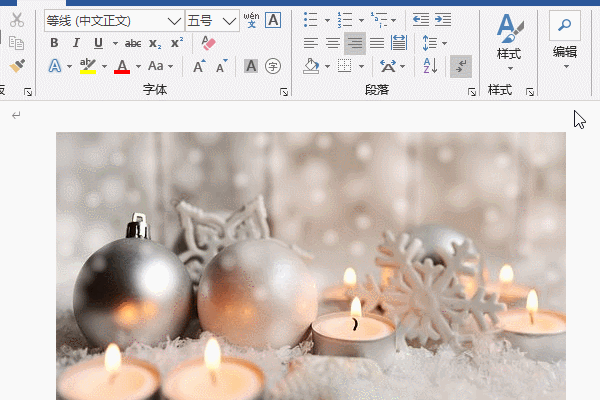Expand the underline style arrow
Viewport: 600px width, 400px height.
point(115,43)
